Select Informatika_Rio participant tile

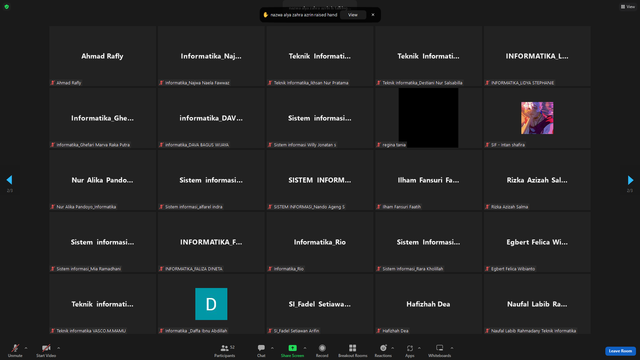pyautogui.click(x=320, y=242)
